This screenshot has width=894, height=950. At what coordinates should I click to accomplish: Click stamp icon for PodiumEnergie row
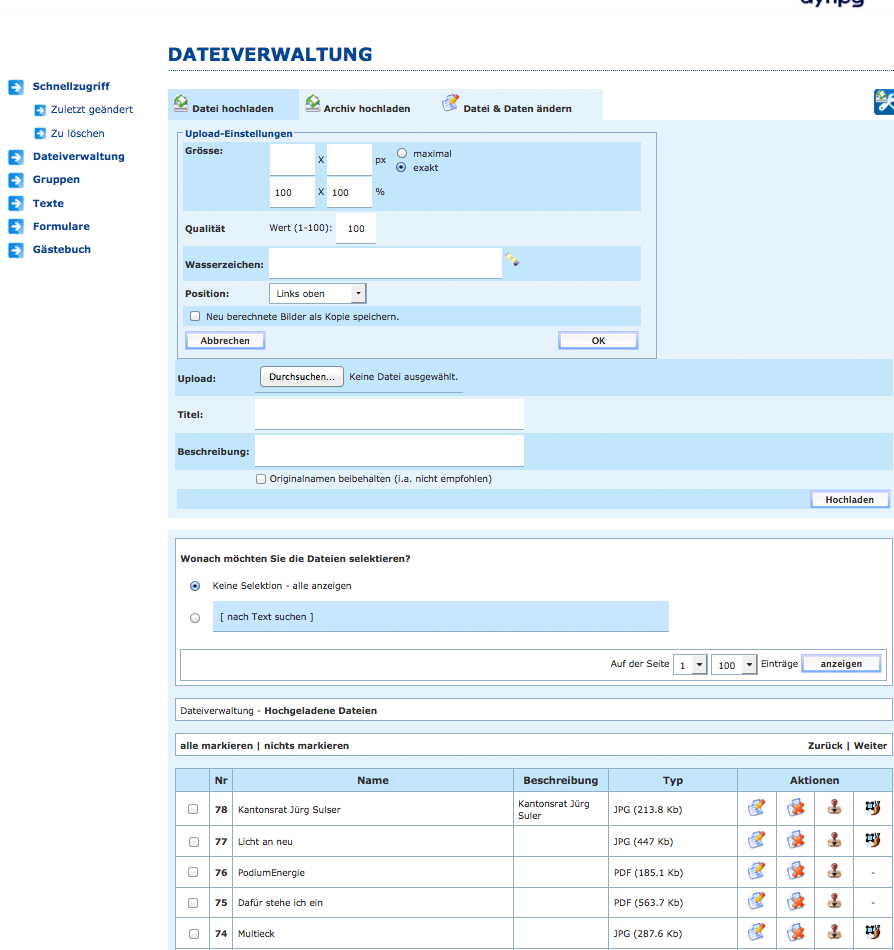834,872
